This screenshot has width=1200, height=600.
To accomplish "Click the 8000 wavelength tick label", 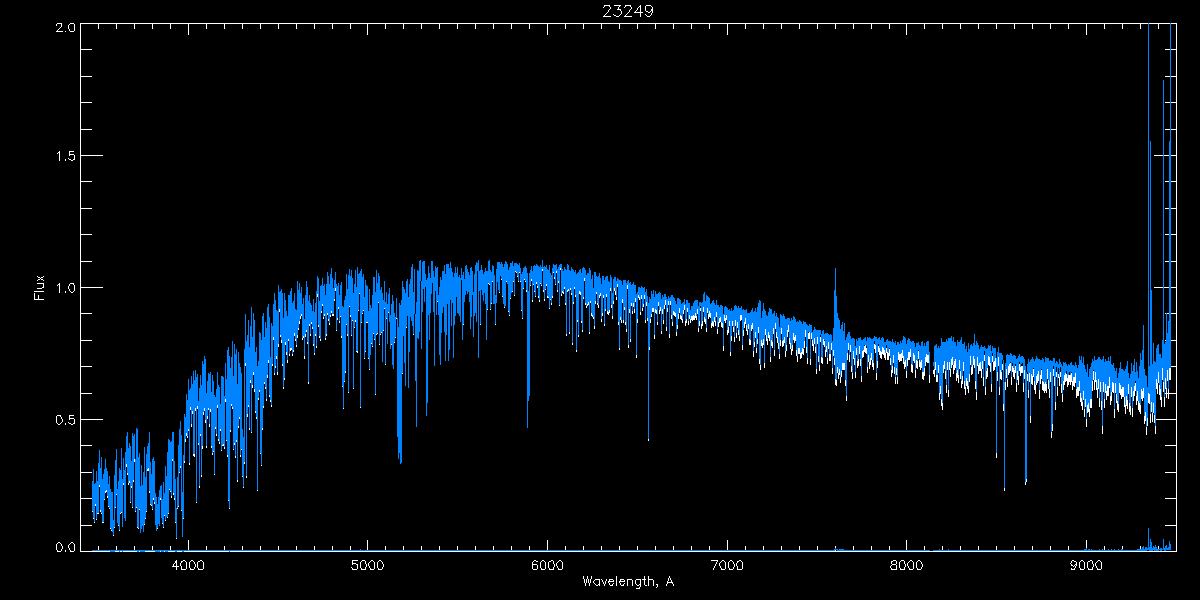I will 906,565.
